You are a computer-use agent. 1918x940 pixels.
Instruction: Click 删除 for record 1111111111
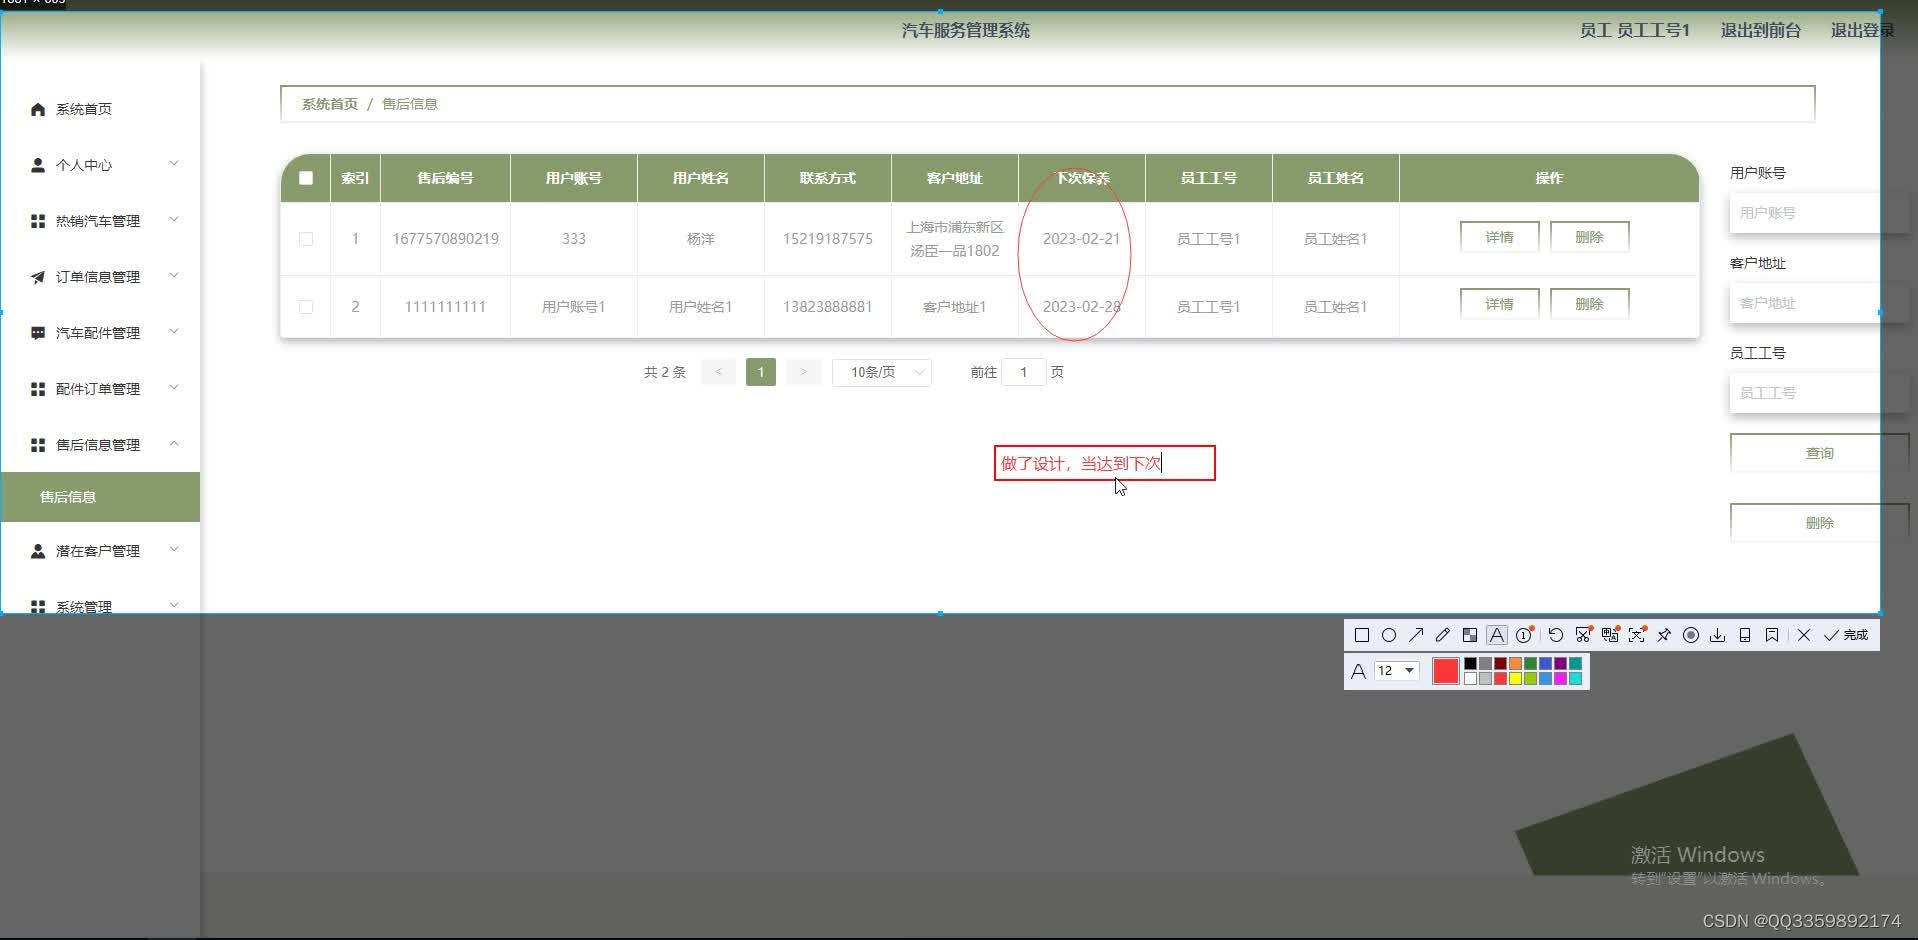click(1589, 304)
